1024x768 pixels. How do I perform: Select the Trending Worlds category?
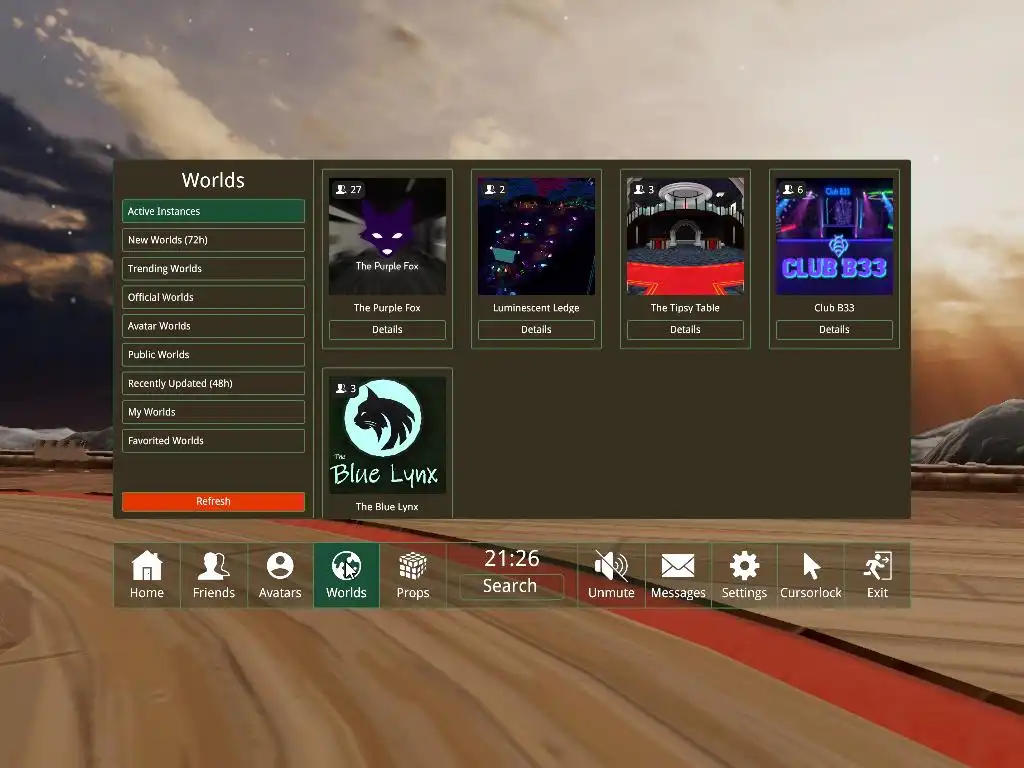(213, 268)
